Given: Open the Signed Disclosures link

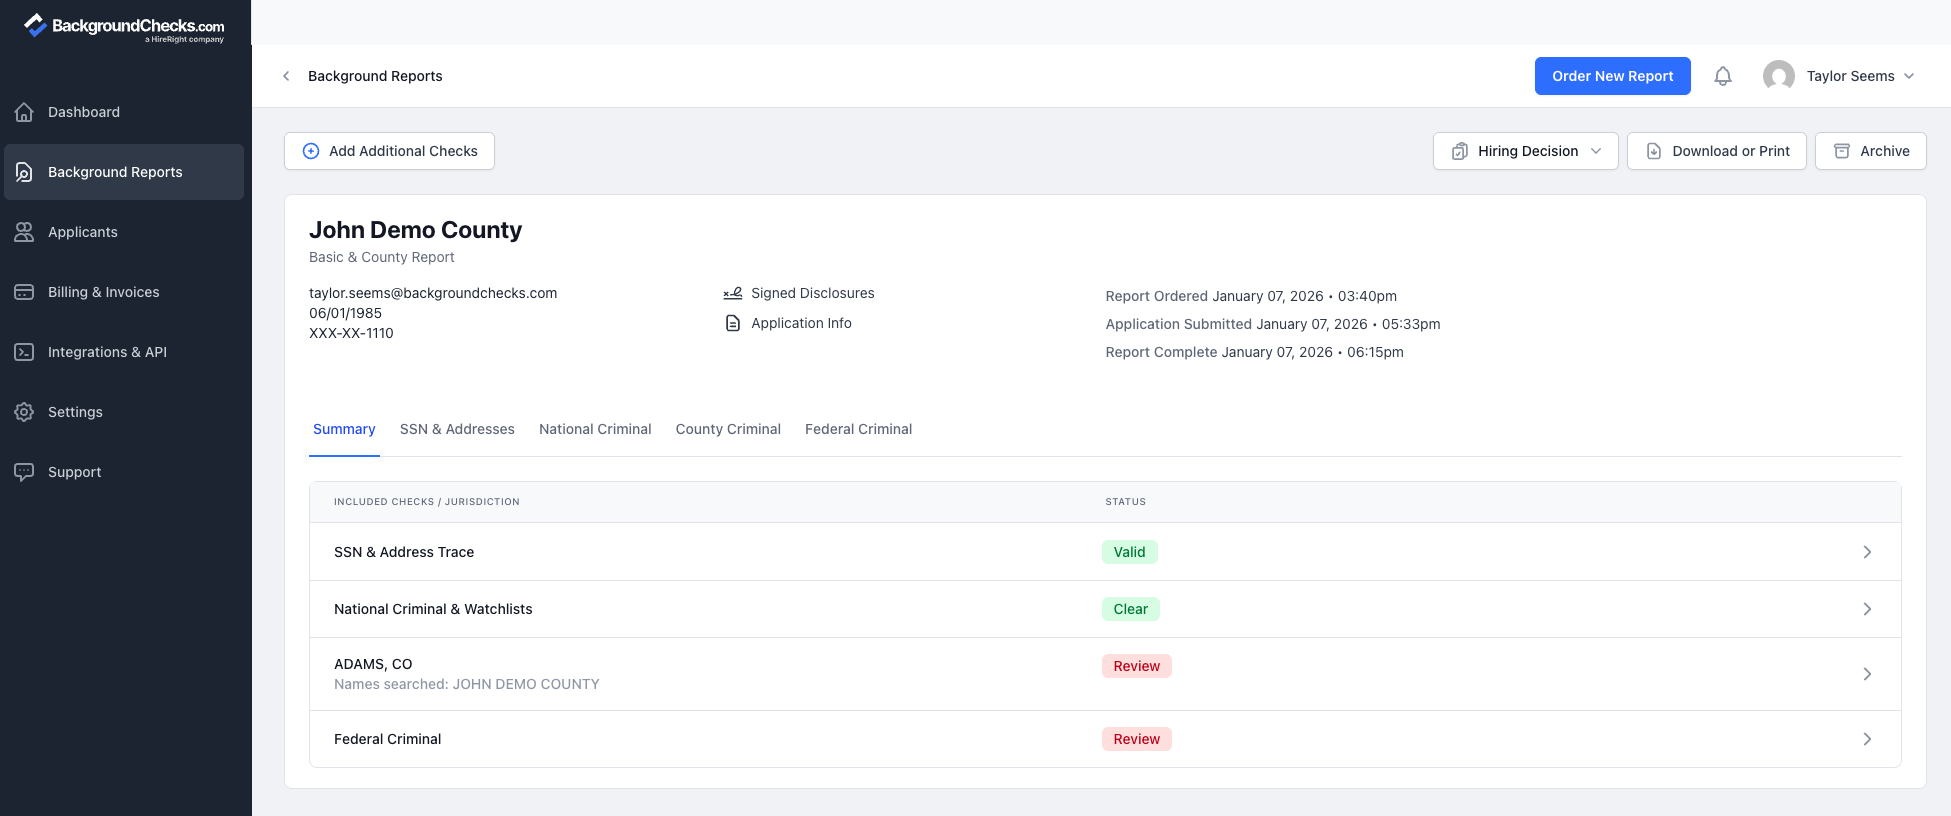Looking at the screenshot, I should pos(812,293).
